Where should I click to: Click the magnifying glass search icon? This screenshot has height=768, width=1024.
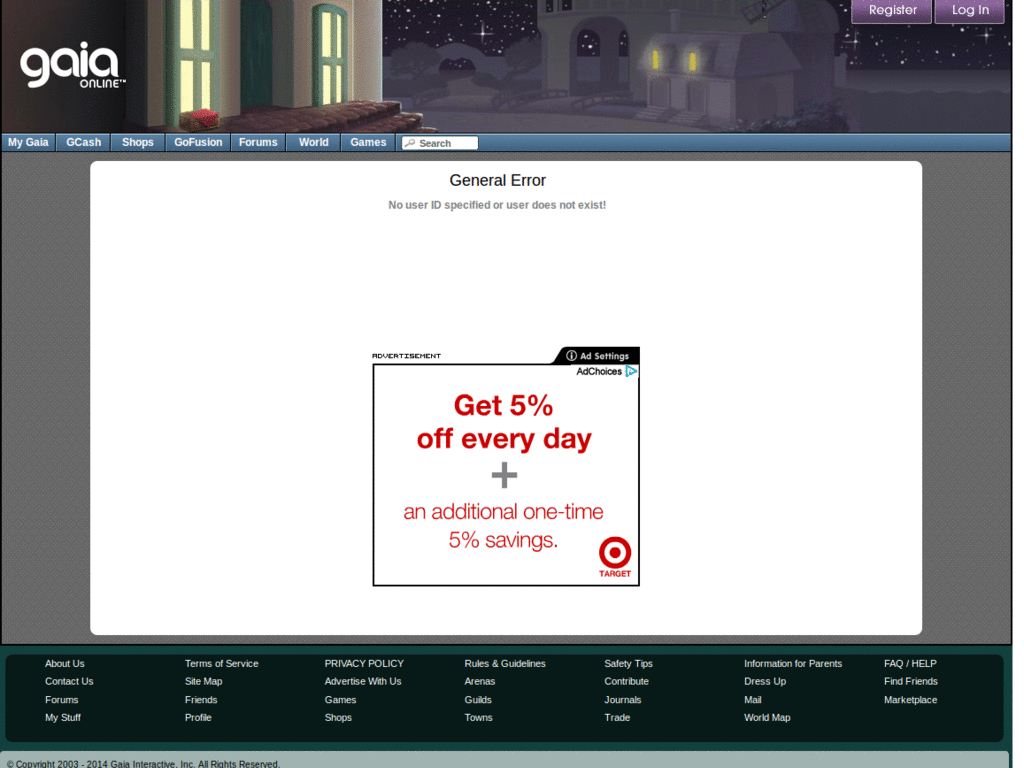409,142
